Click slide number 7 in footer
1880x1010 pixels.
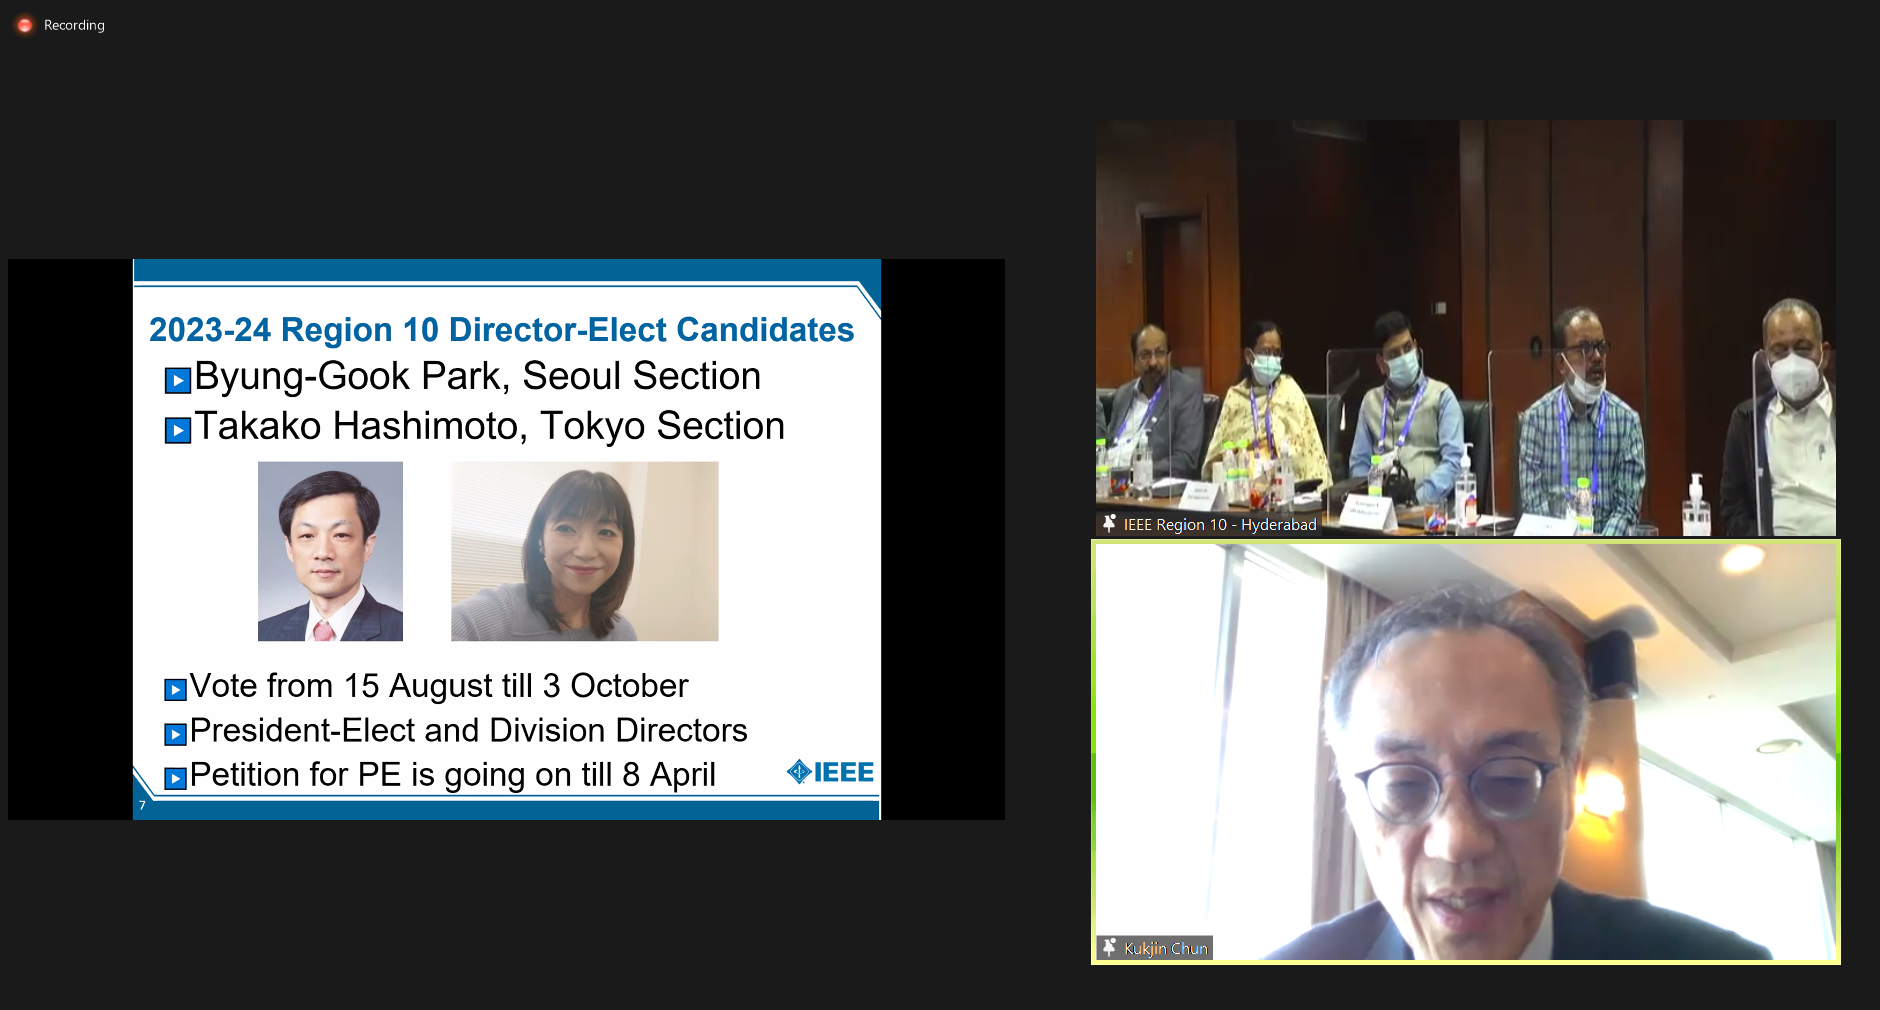coord(142,805)
